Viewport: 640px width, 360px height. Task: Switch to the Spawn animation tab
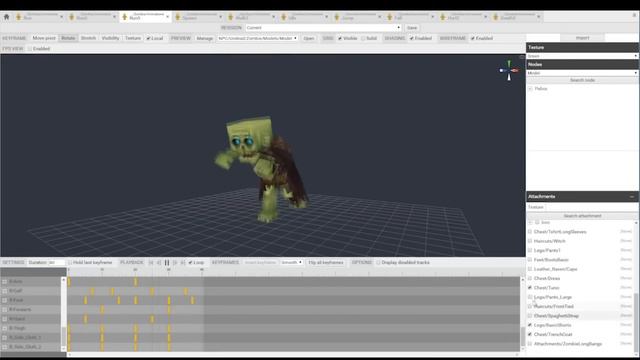coord(198,17)
